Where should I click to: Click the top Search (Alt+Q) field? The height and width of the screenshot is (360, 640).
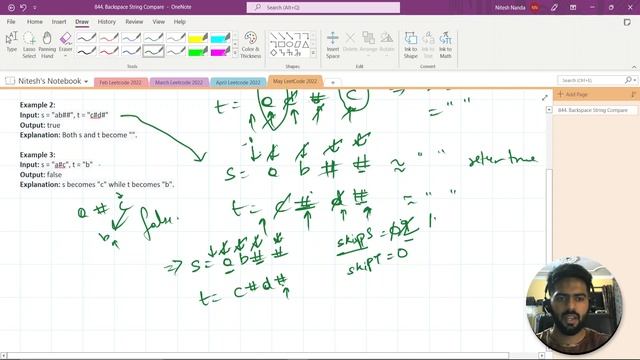323,7
